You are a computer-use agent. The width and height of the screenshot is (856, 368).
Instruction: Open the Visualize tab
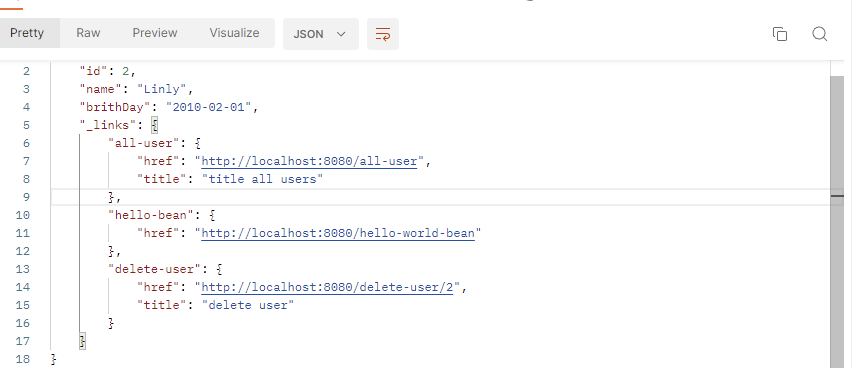pyautogui.click(x=234, y=33)
